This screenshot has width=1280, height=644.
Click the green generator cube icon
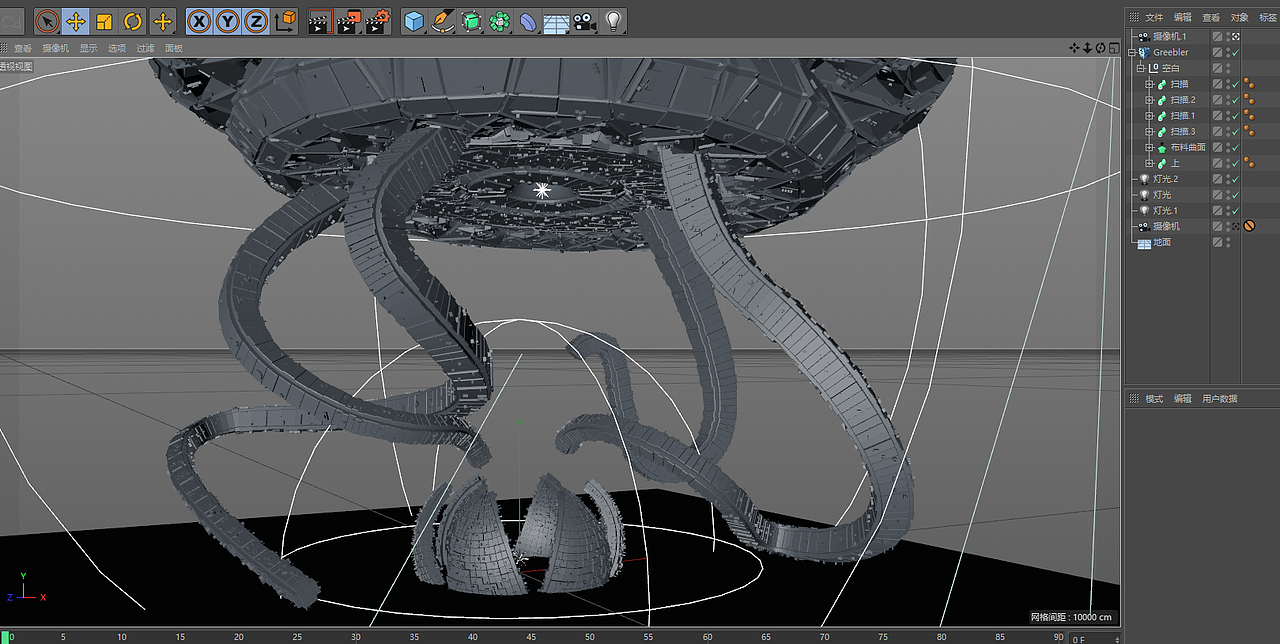[471, 21]
